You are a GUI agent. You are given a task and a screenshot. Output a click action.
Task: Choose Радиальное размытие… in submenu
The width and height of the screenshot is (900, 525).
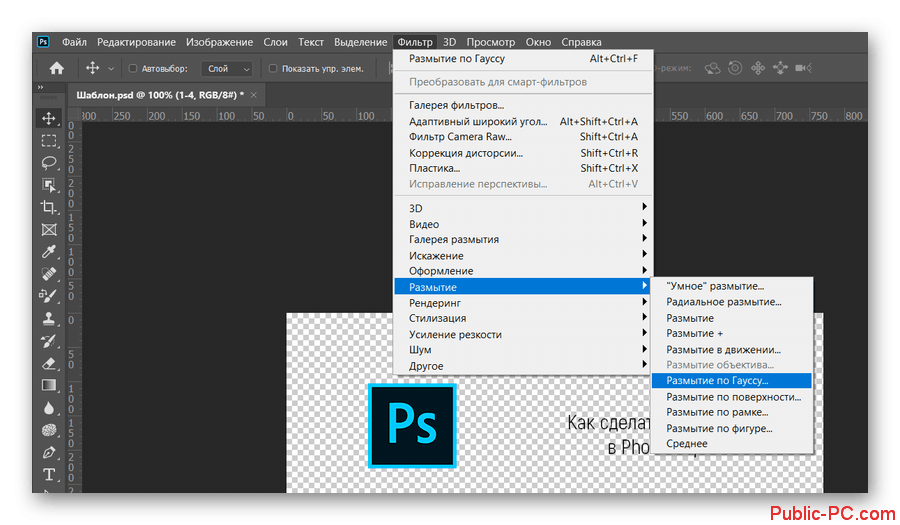click(731, 302)
